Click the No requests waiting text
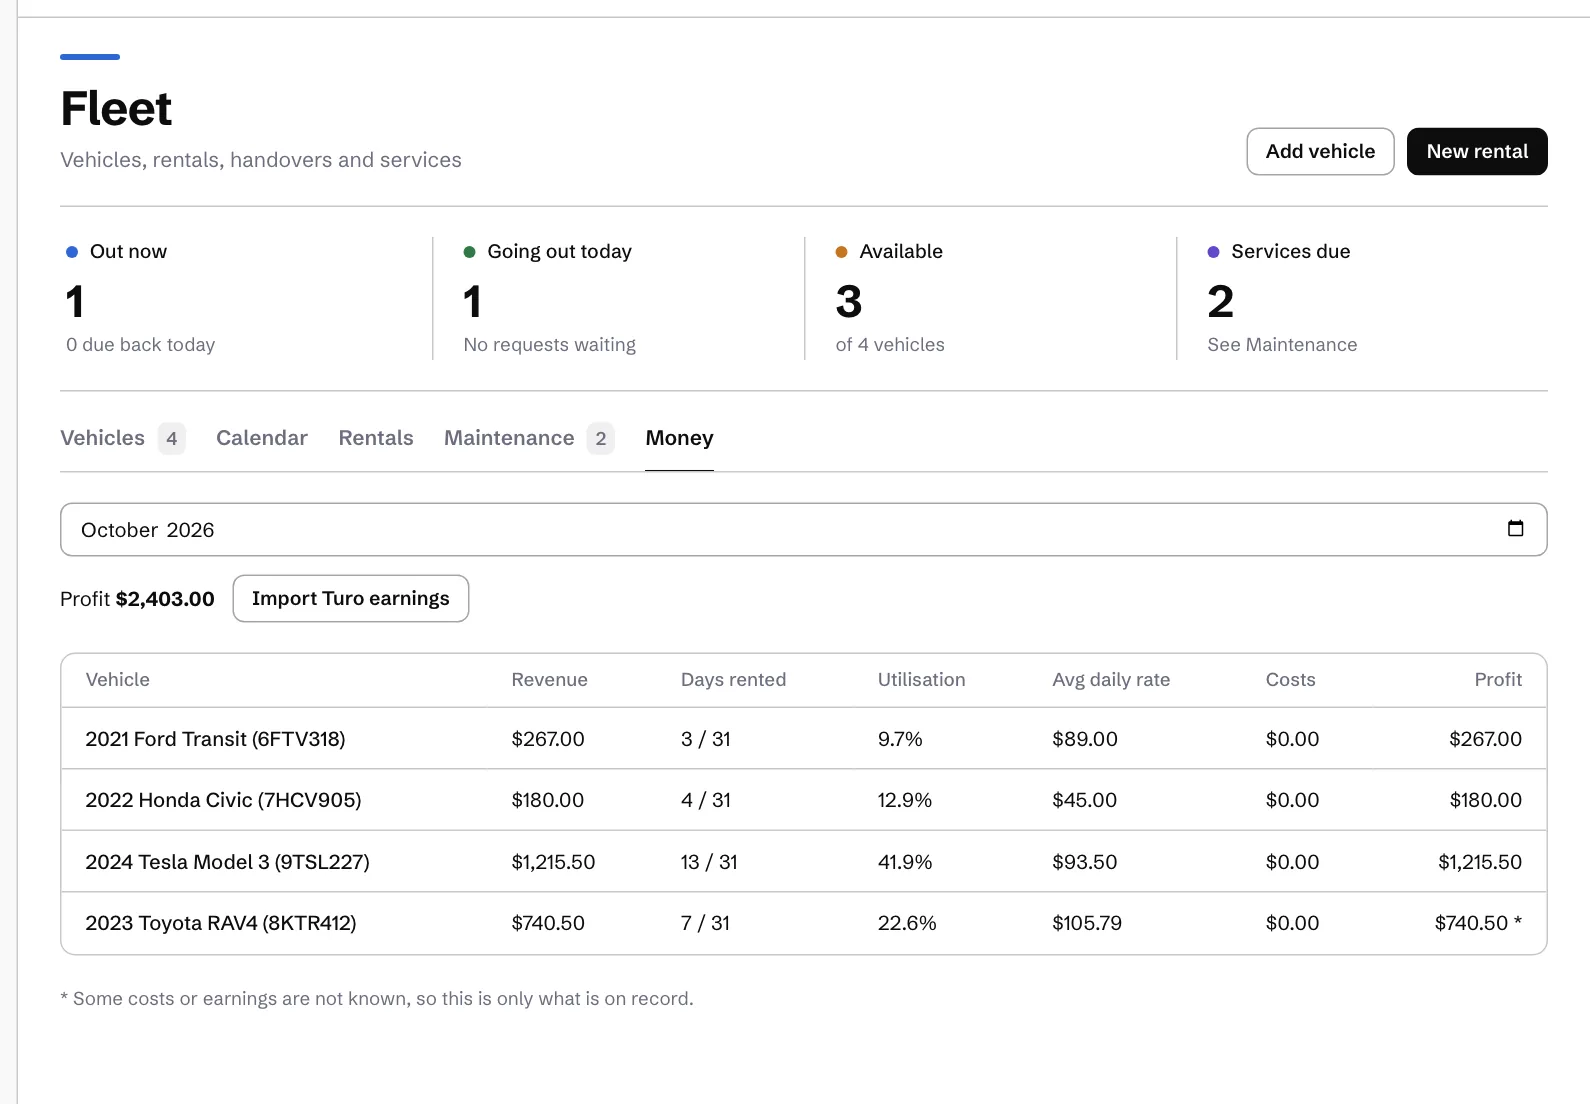 549,345
